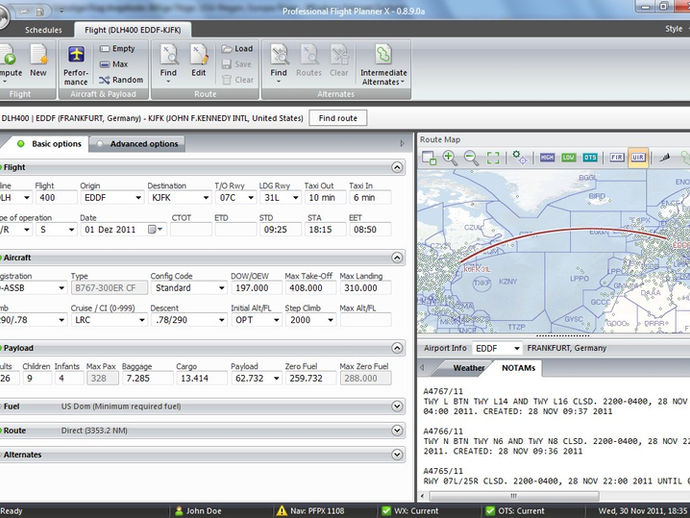
Task: Select Flight (DLH400 EDDF-KJFK) tab
Action: [132, 30]
